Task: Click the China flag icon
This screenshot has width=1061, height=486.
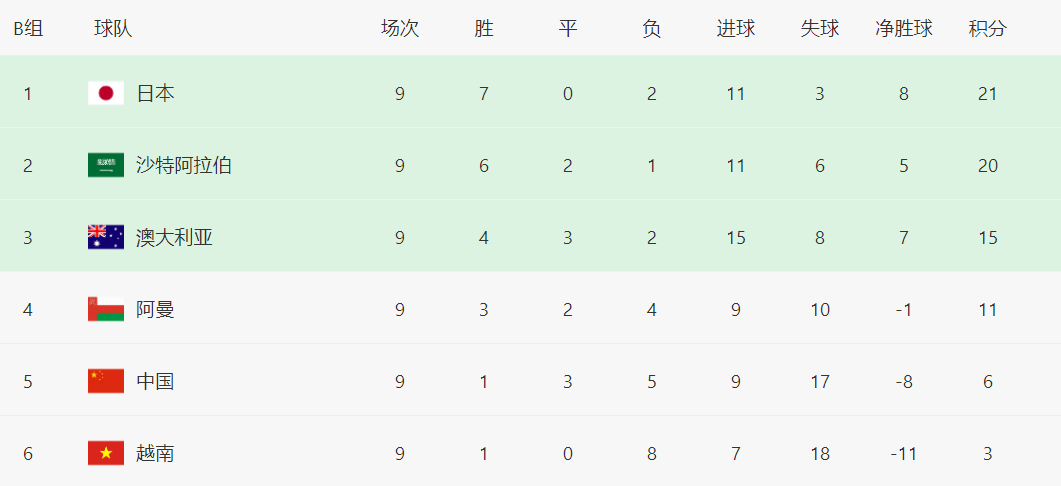Action: click(106, 382)
